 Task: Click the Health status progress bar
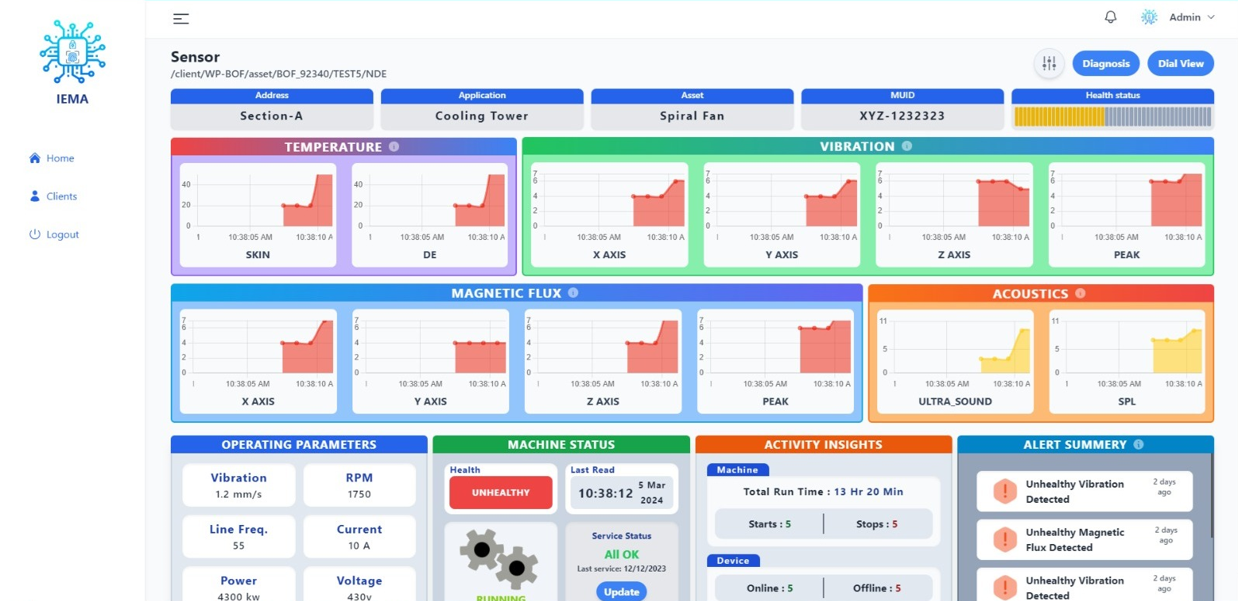(1112, 116)
